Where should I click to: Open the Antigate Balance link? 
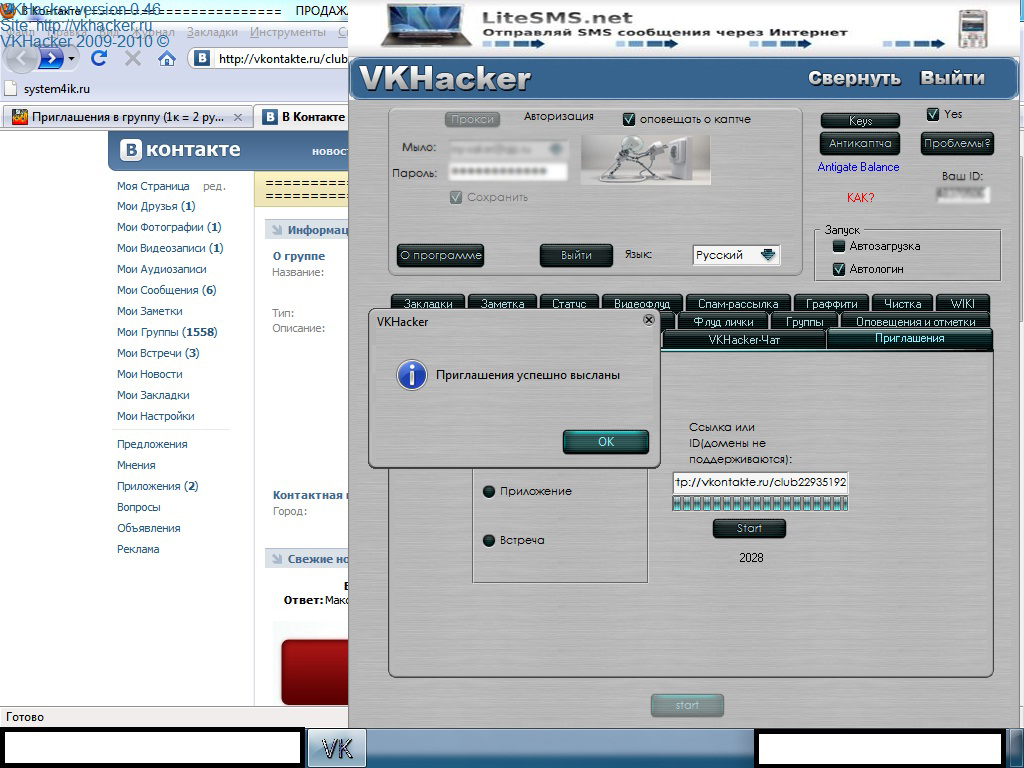[x=858, y=167]
